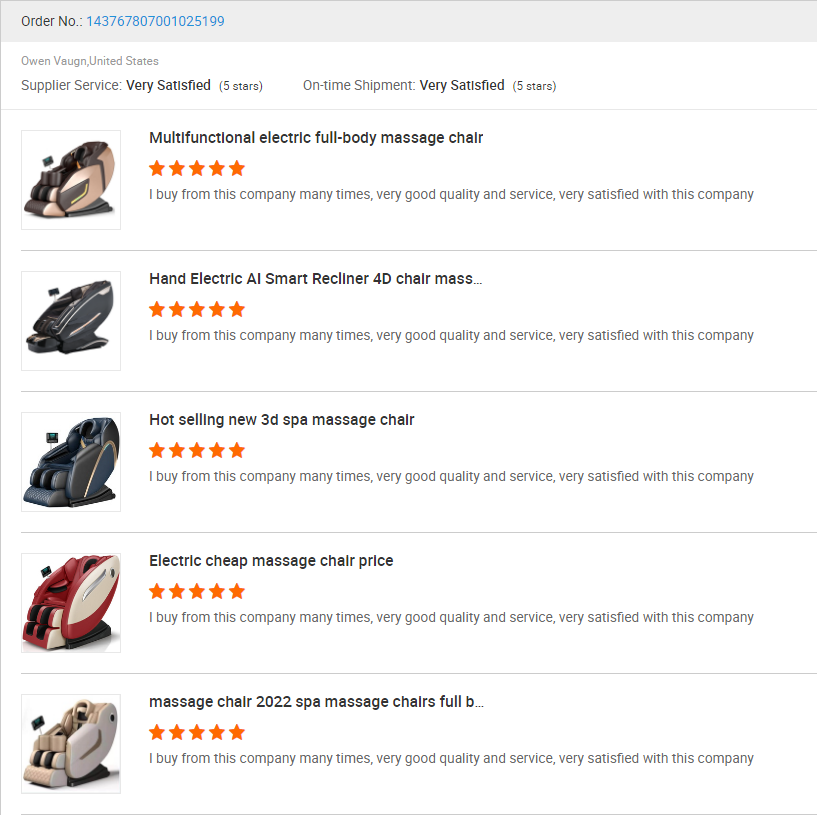
Task: Open the beige 2022 spa massage chair thumbnail
Action: click(x=71, y=744)
